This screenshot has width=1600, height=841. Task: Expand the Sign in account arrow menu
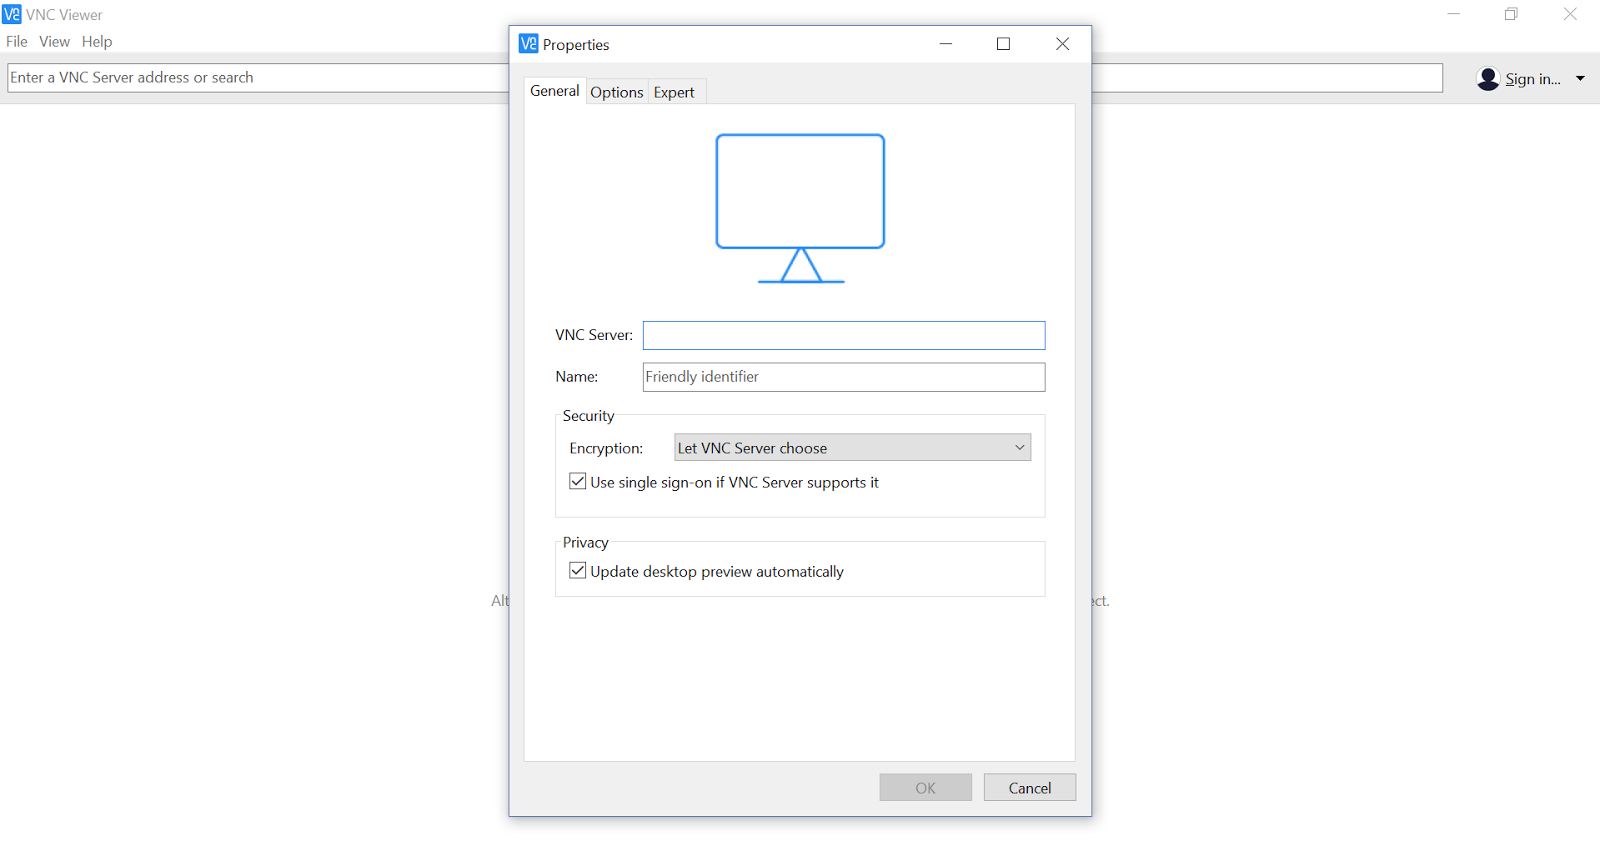click(x=1580, y=79)
